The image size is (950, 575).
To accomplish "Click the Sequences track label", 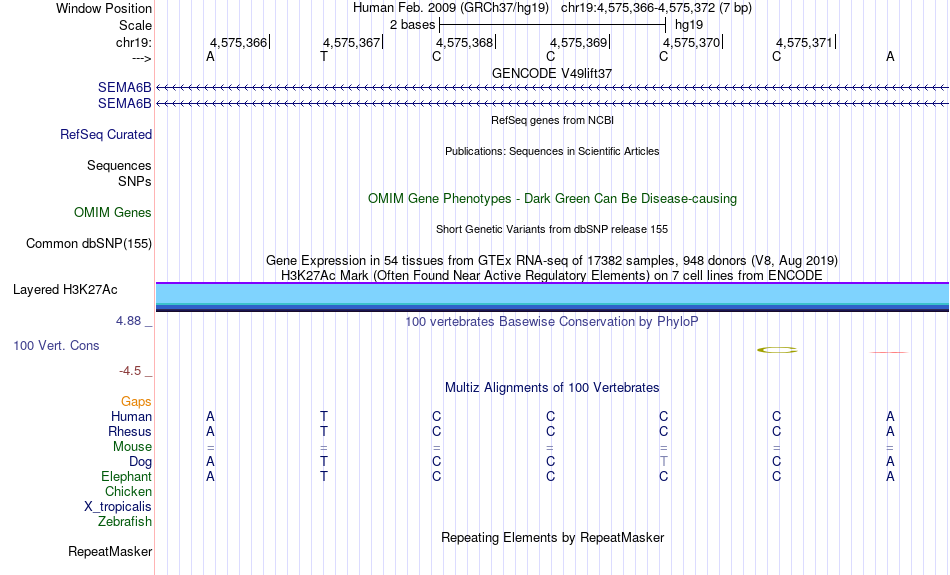I will 119,165.
